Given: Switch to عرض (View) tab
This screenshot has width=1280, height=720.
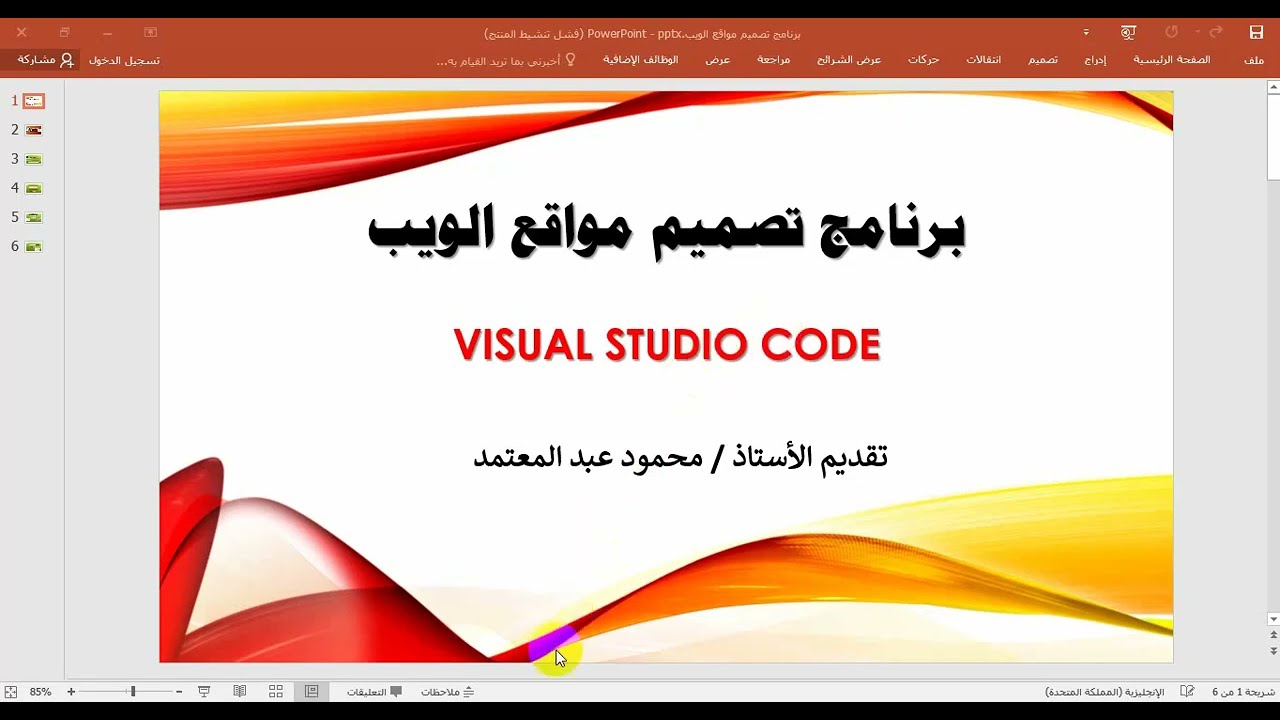Looking at the screenshot, I should tap(717, 60).
